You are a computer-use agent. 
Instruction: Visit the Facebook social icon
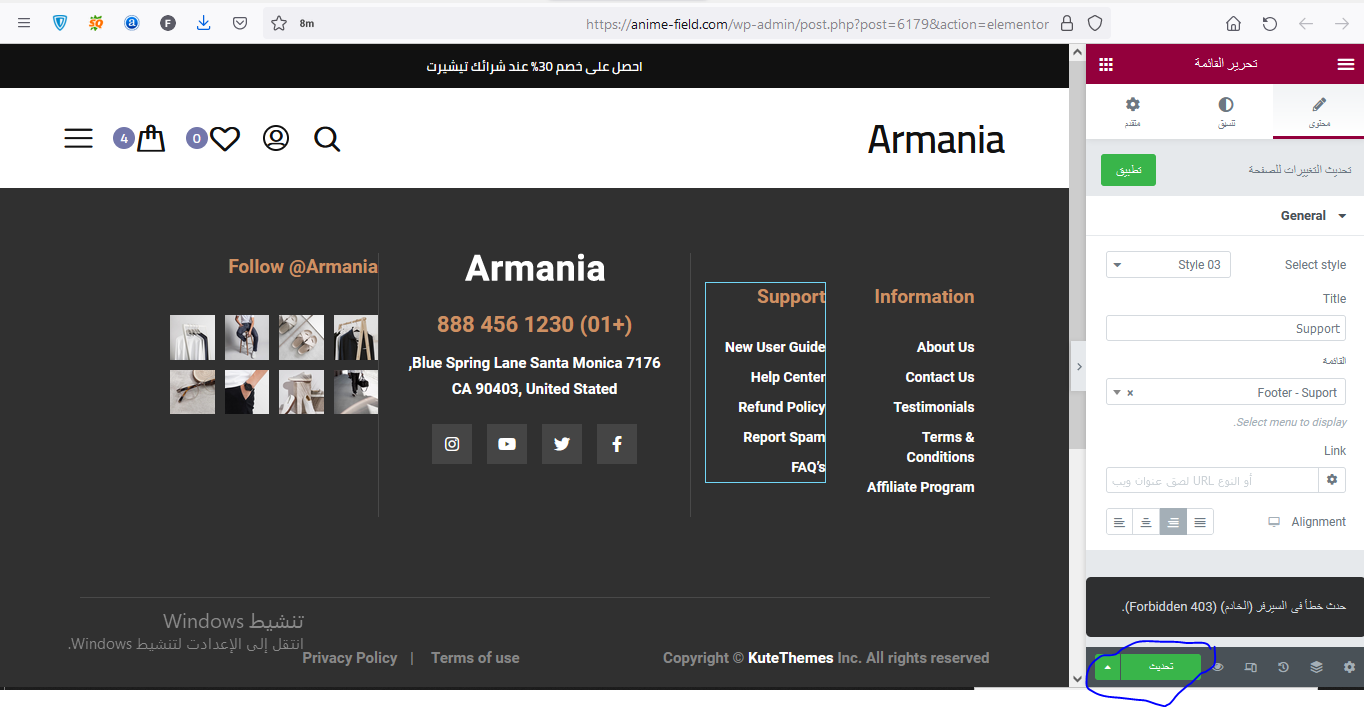(x=617, y=444)
